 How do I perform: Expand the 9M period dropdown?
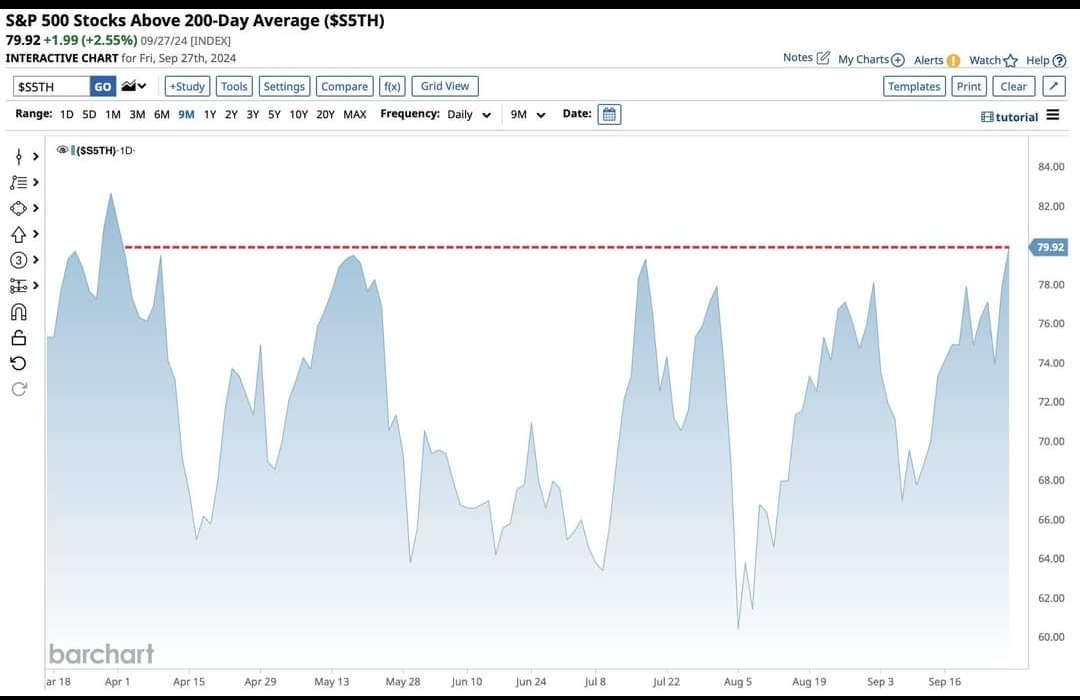pyautogui.click(x=527, y=115)
